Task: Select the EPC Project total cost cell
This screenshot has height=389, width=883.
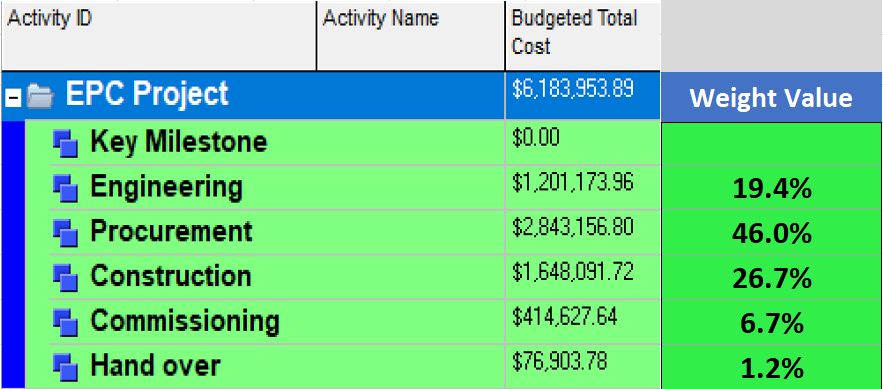Action: point(583,96)
